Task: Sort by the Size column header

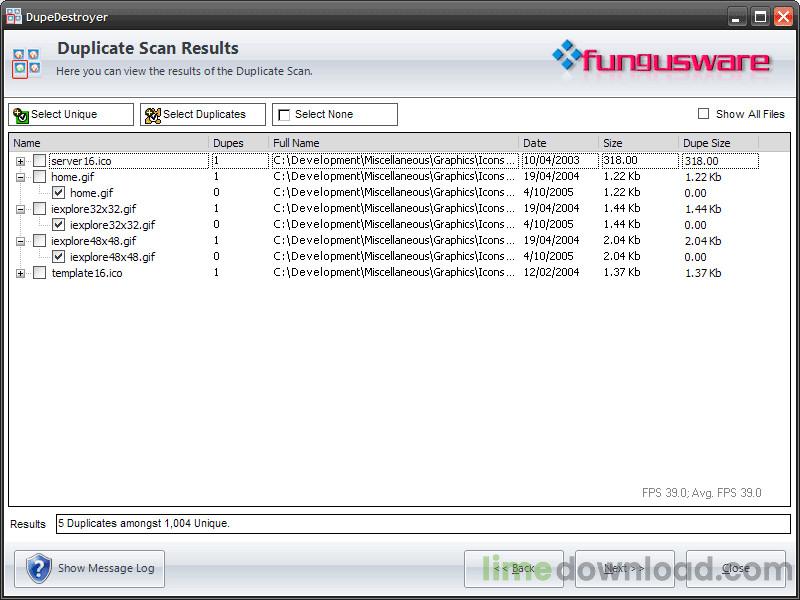Action: tap(638, 143)
